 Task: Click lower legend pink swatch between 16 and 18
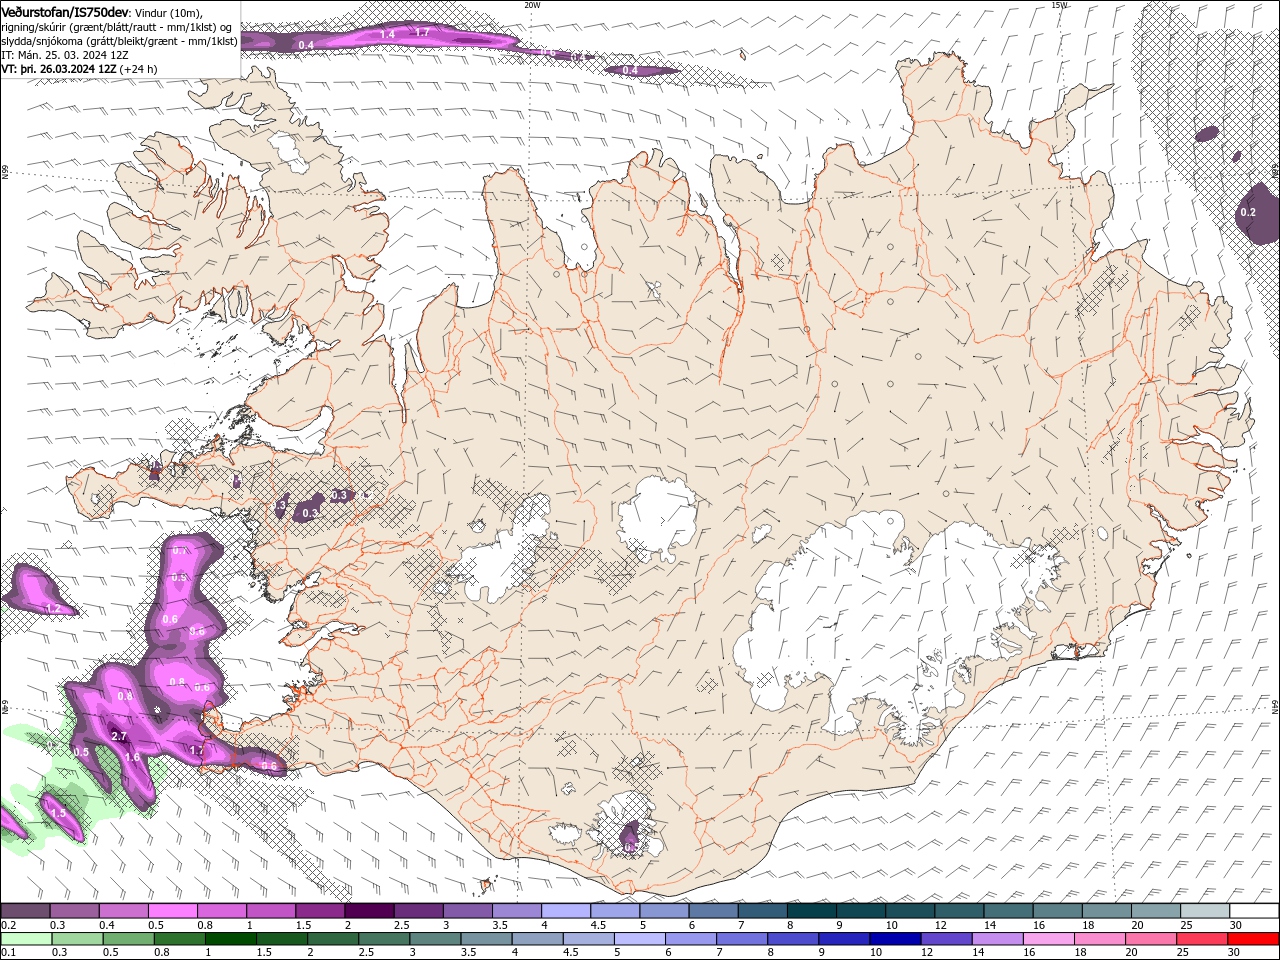pos(1047,939)
